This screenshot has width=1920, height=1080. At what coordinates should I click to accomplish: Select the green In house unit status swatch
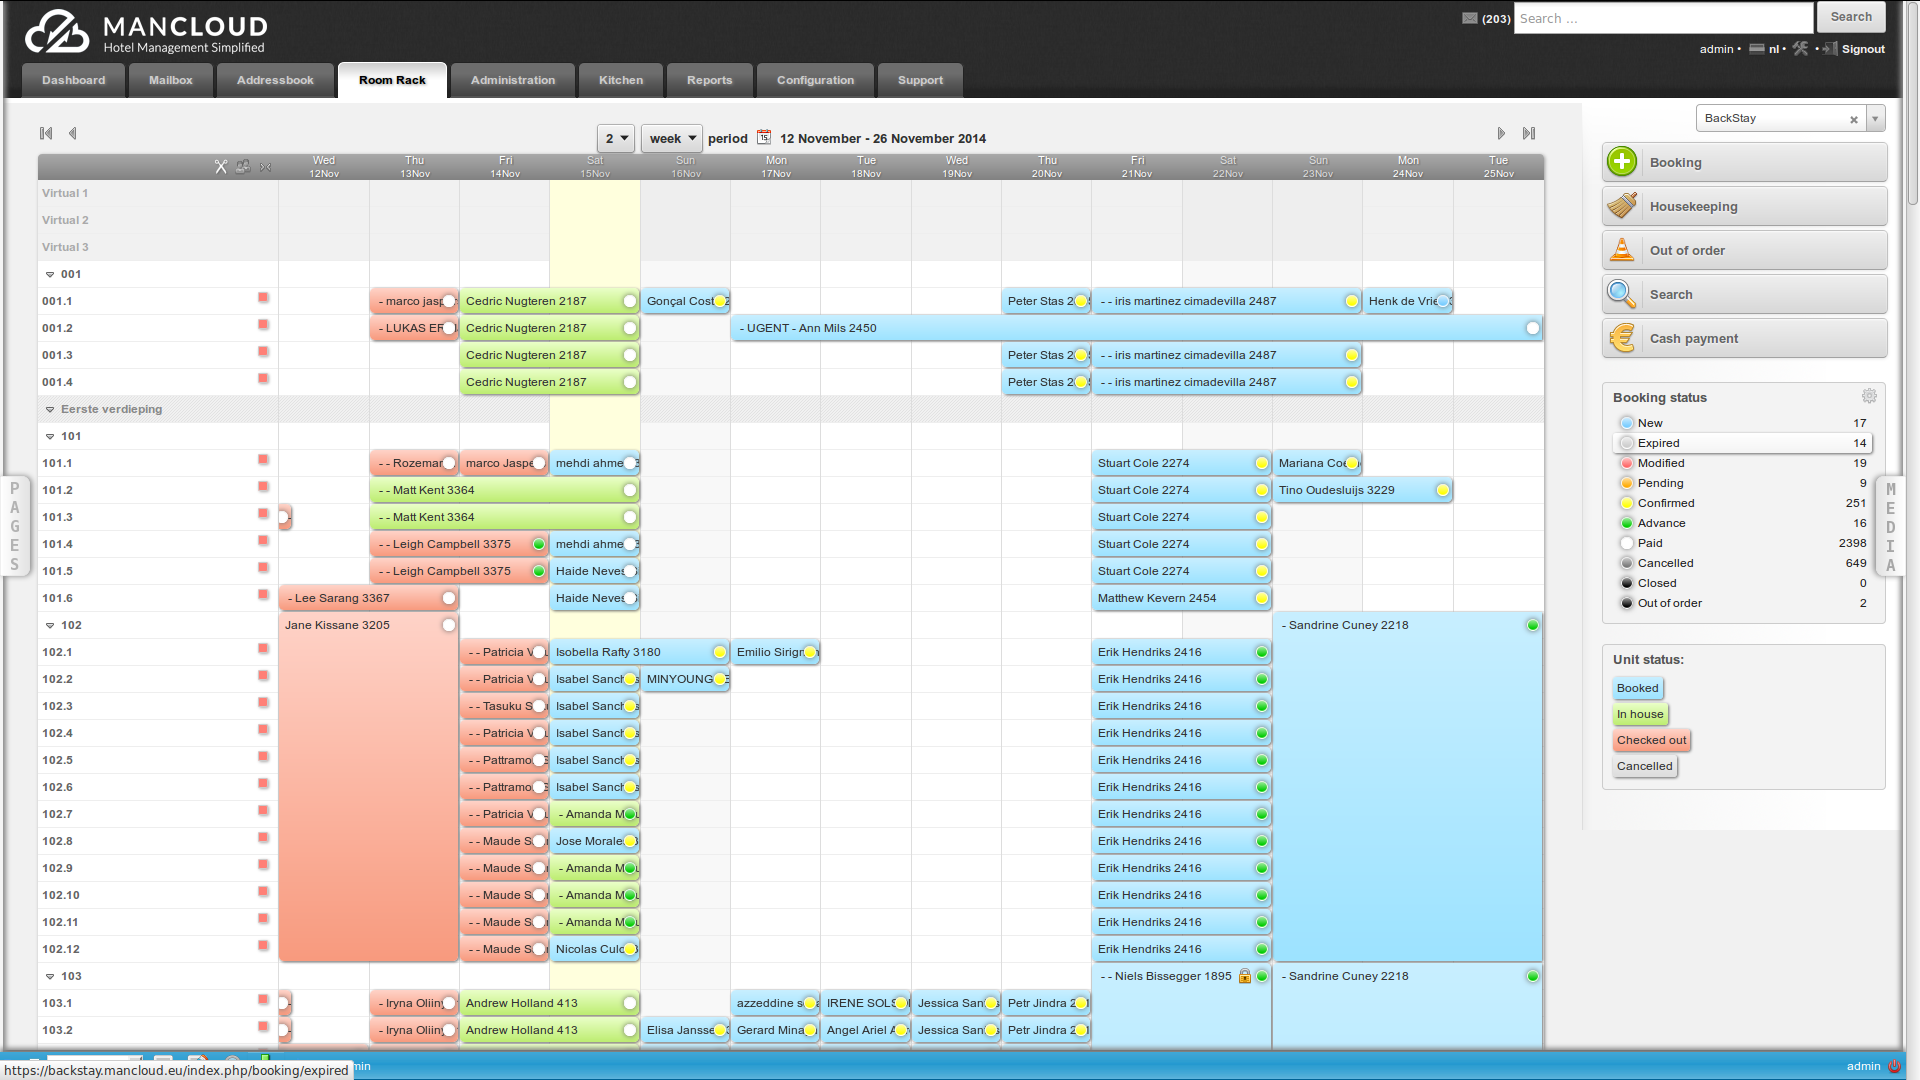(x=1639, y=714)
